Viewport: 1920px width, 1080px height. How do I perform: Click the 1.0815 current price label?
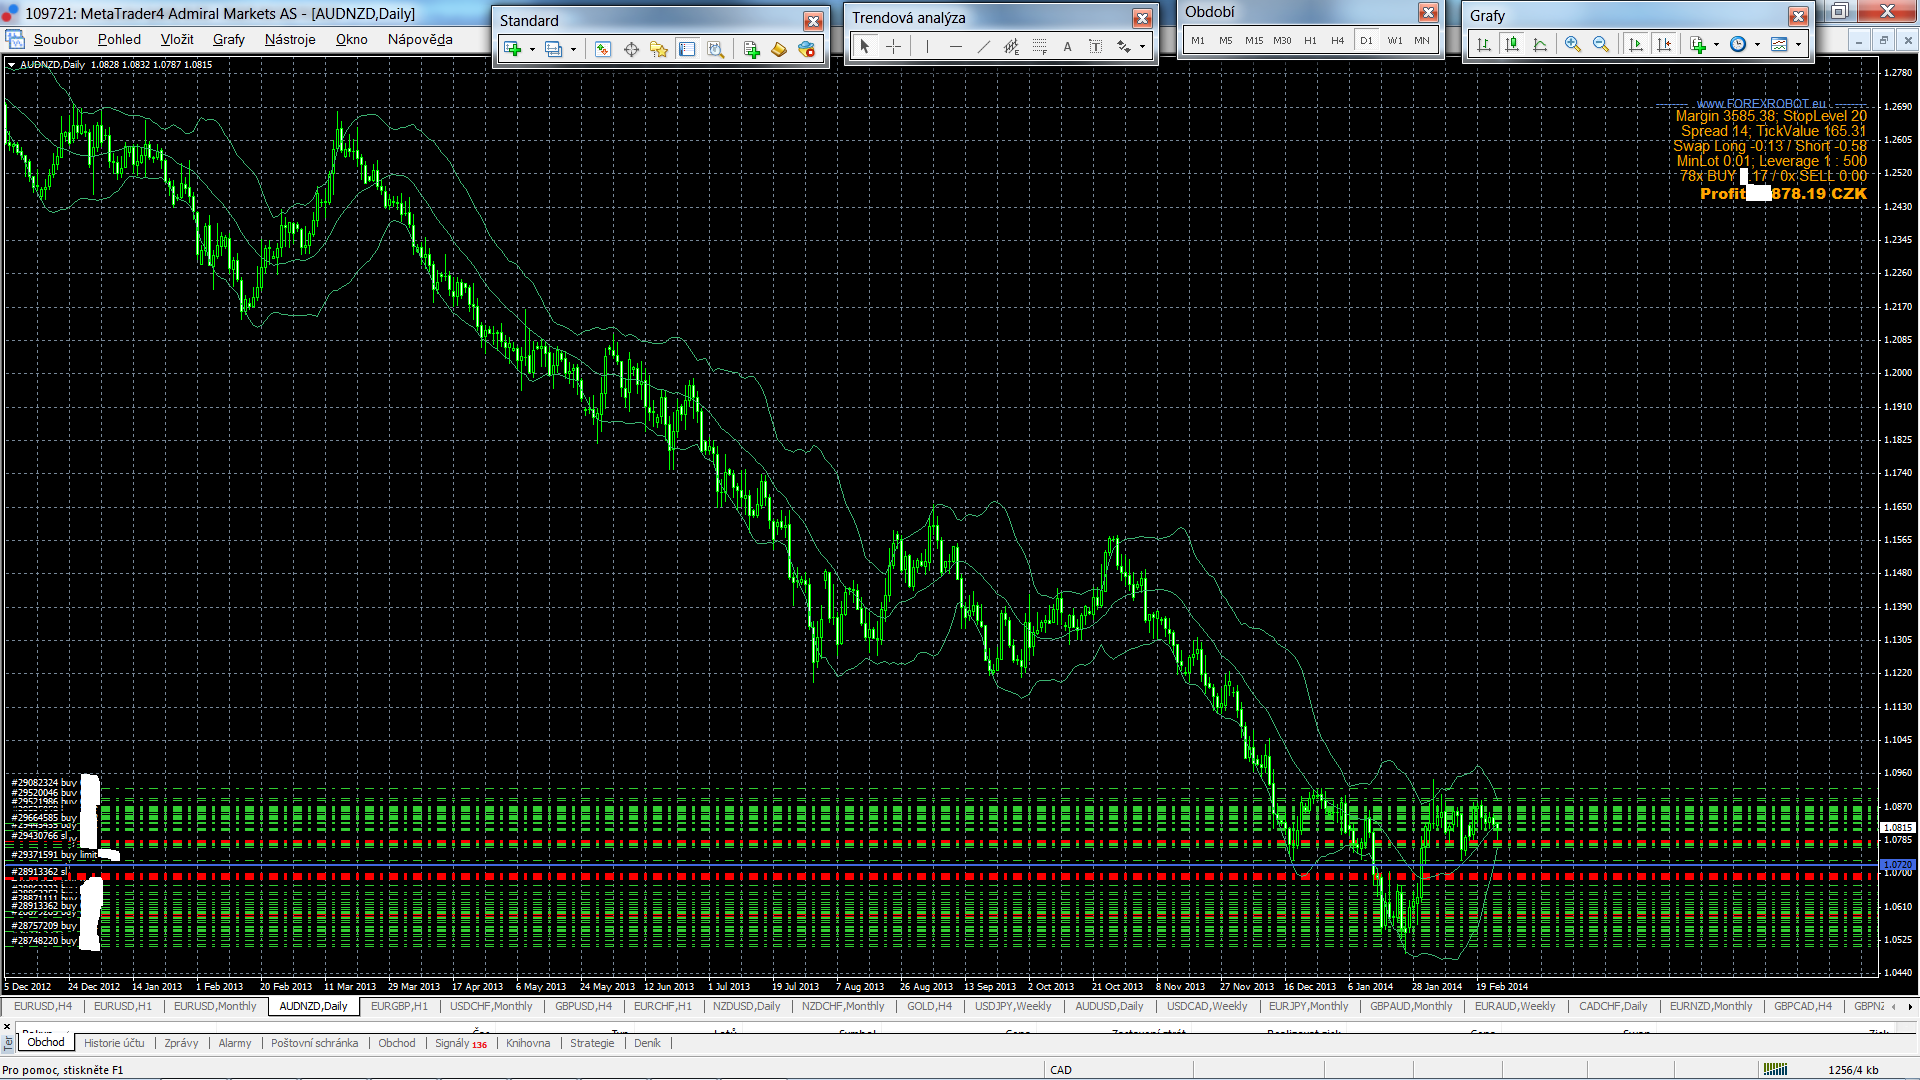pyautogui.click(x=1897, y=828)
